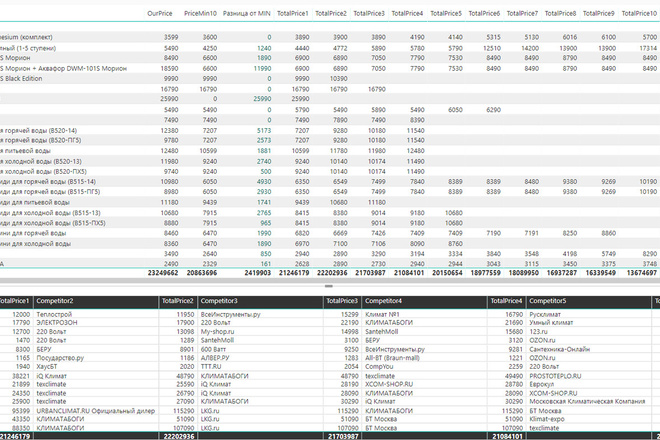Select competitor cell 'Теплострой'
Viewport: 660px width, 440px height.
click(54, 314)
